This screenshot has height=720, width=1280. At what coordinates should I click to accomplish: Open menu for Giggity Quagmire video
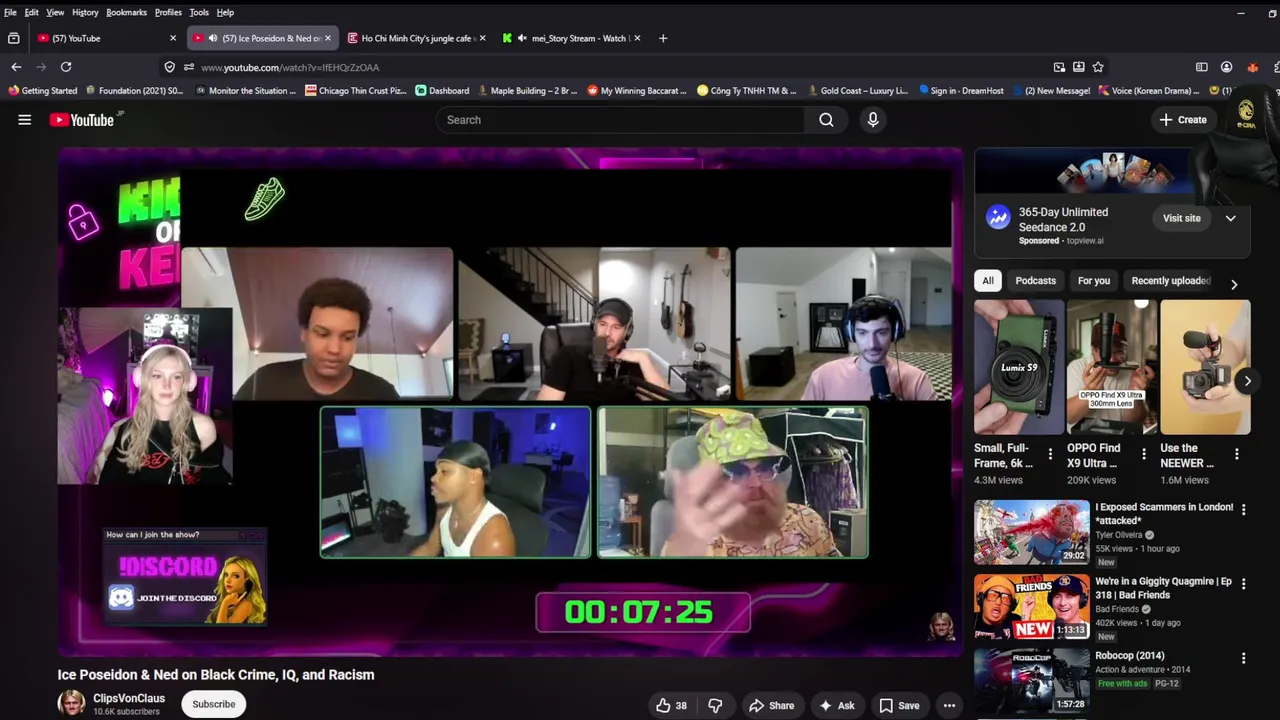coord(1243,584)
